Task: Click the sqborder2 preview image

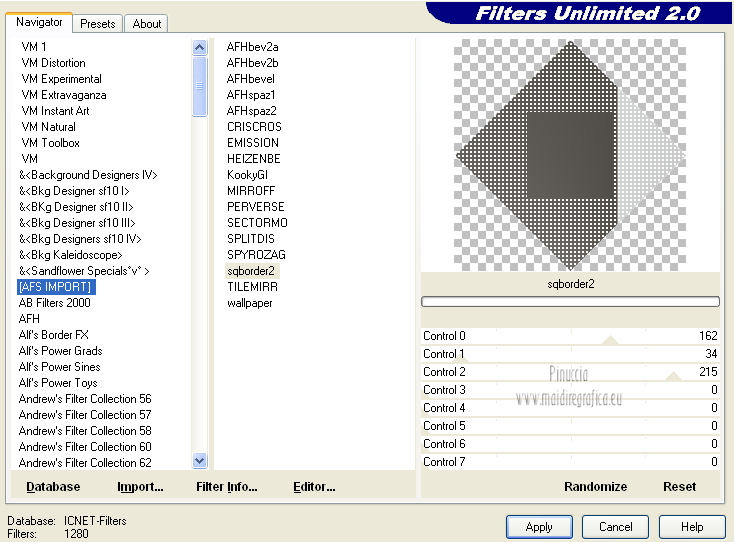Action: coord(570,155)
